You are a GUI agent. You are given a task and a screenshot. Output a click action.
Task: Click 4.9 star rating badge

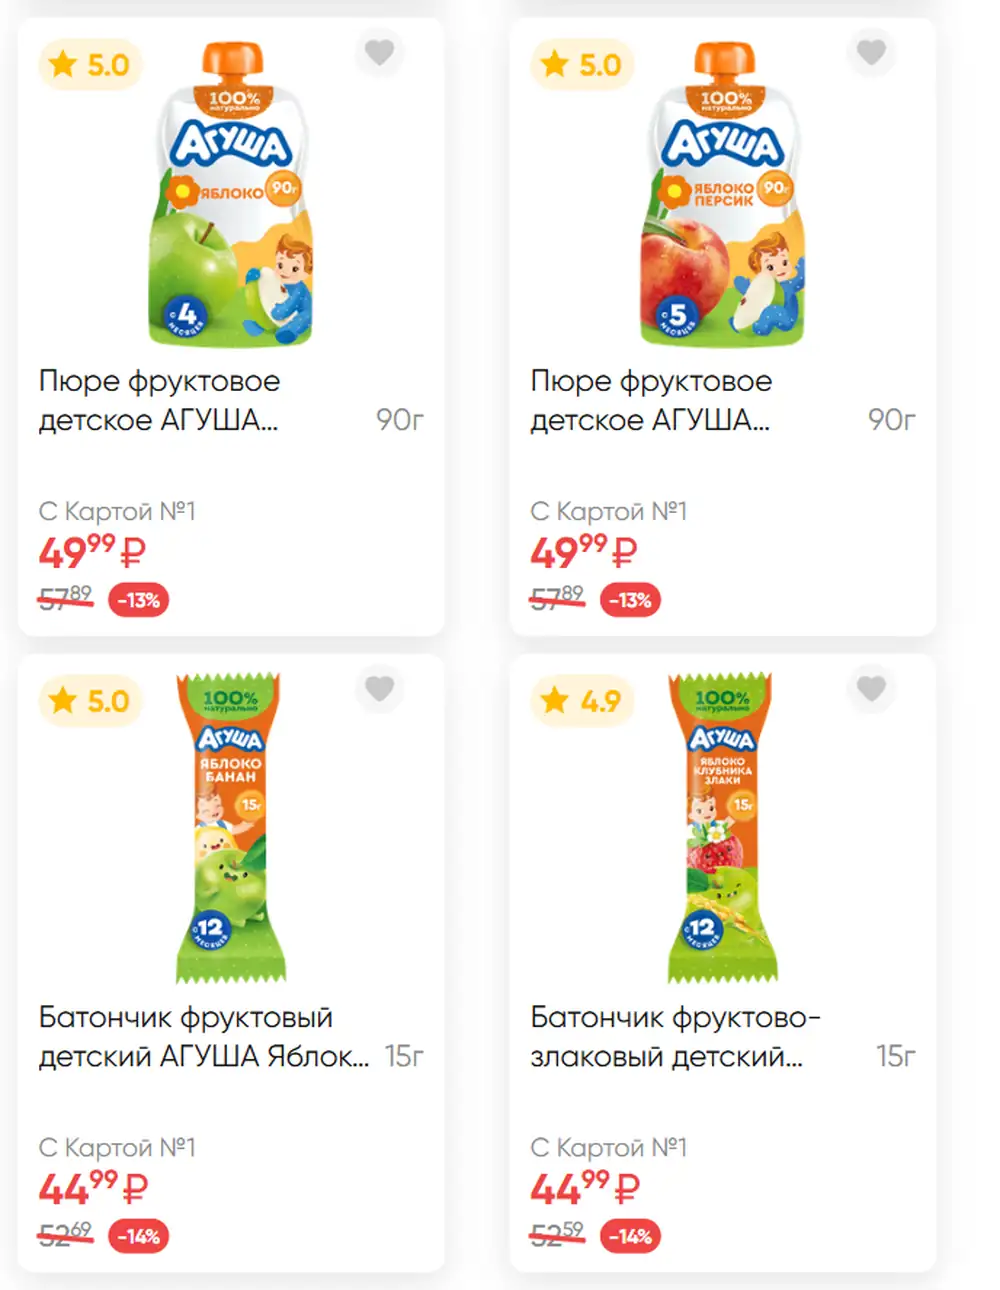[582, 701]
